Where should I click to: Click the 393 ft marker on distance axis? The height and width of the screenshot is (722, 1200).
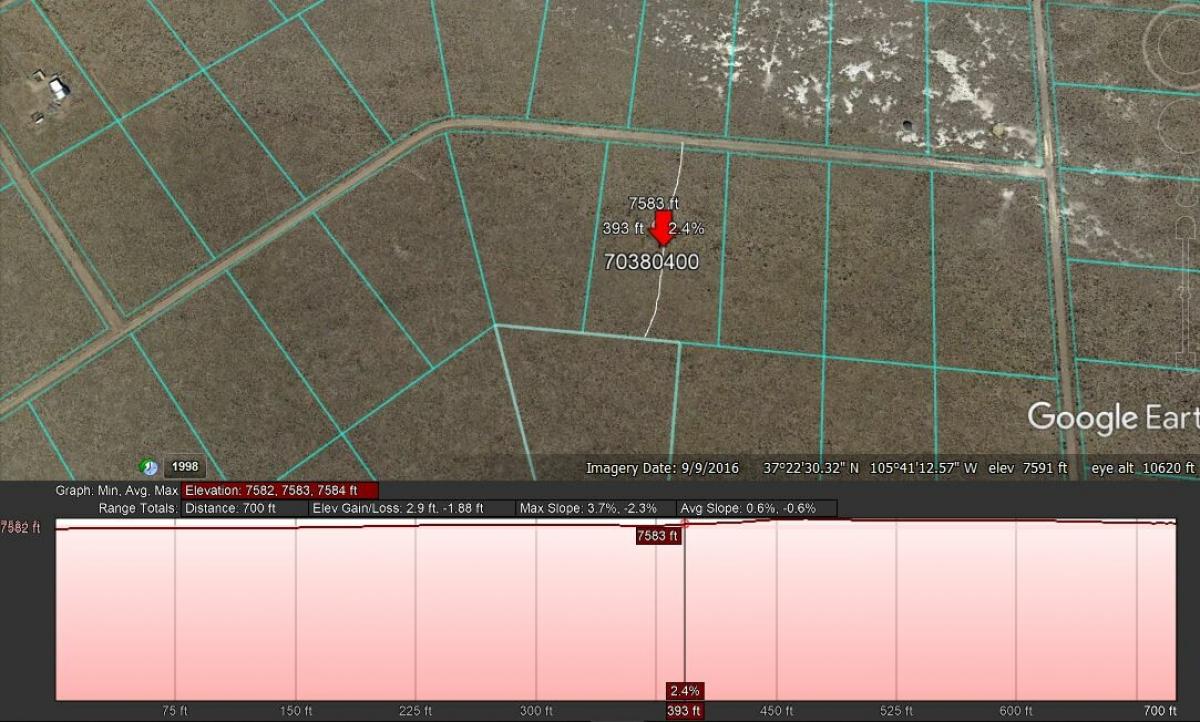click(684, 711)
